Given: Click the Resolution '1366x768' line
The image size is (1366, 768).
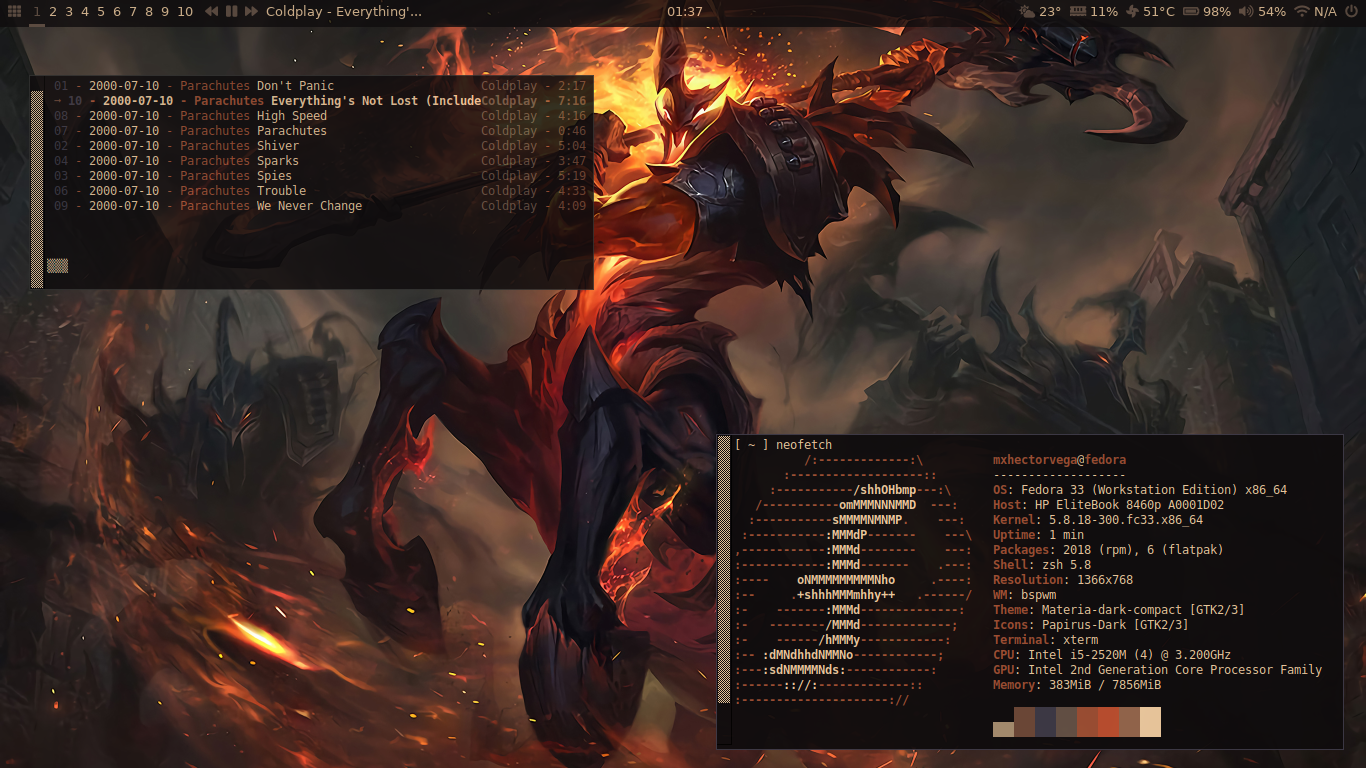Looking at the screenshot, I should [x=1063, y=580].
